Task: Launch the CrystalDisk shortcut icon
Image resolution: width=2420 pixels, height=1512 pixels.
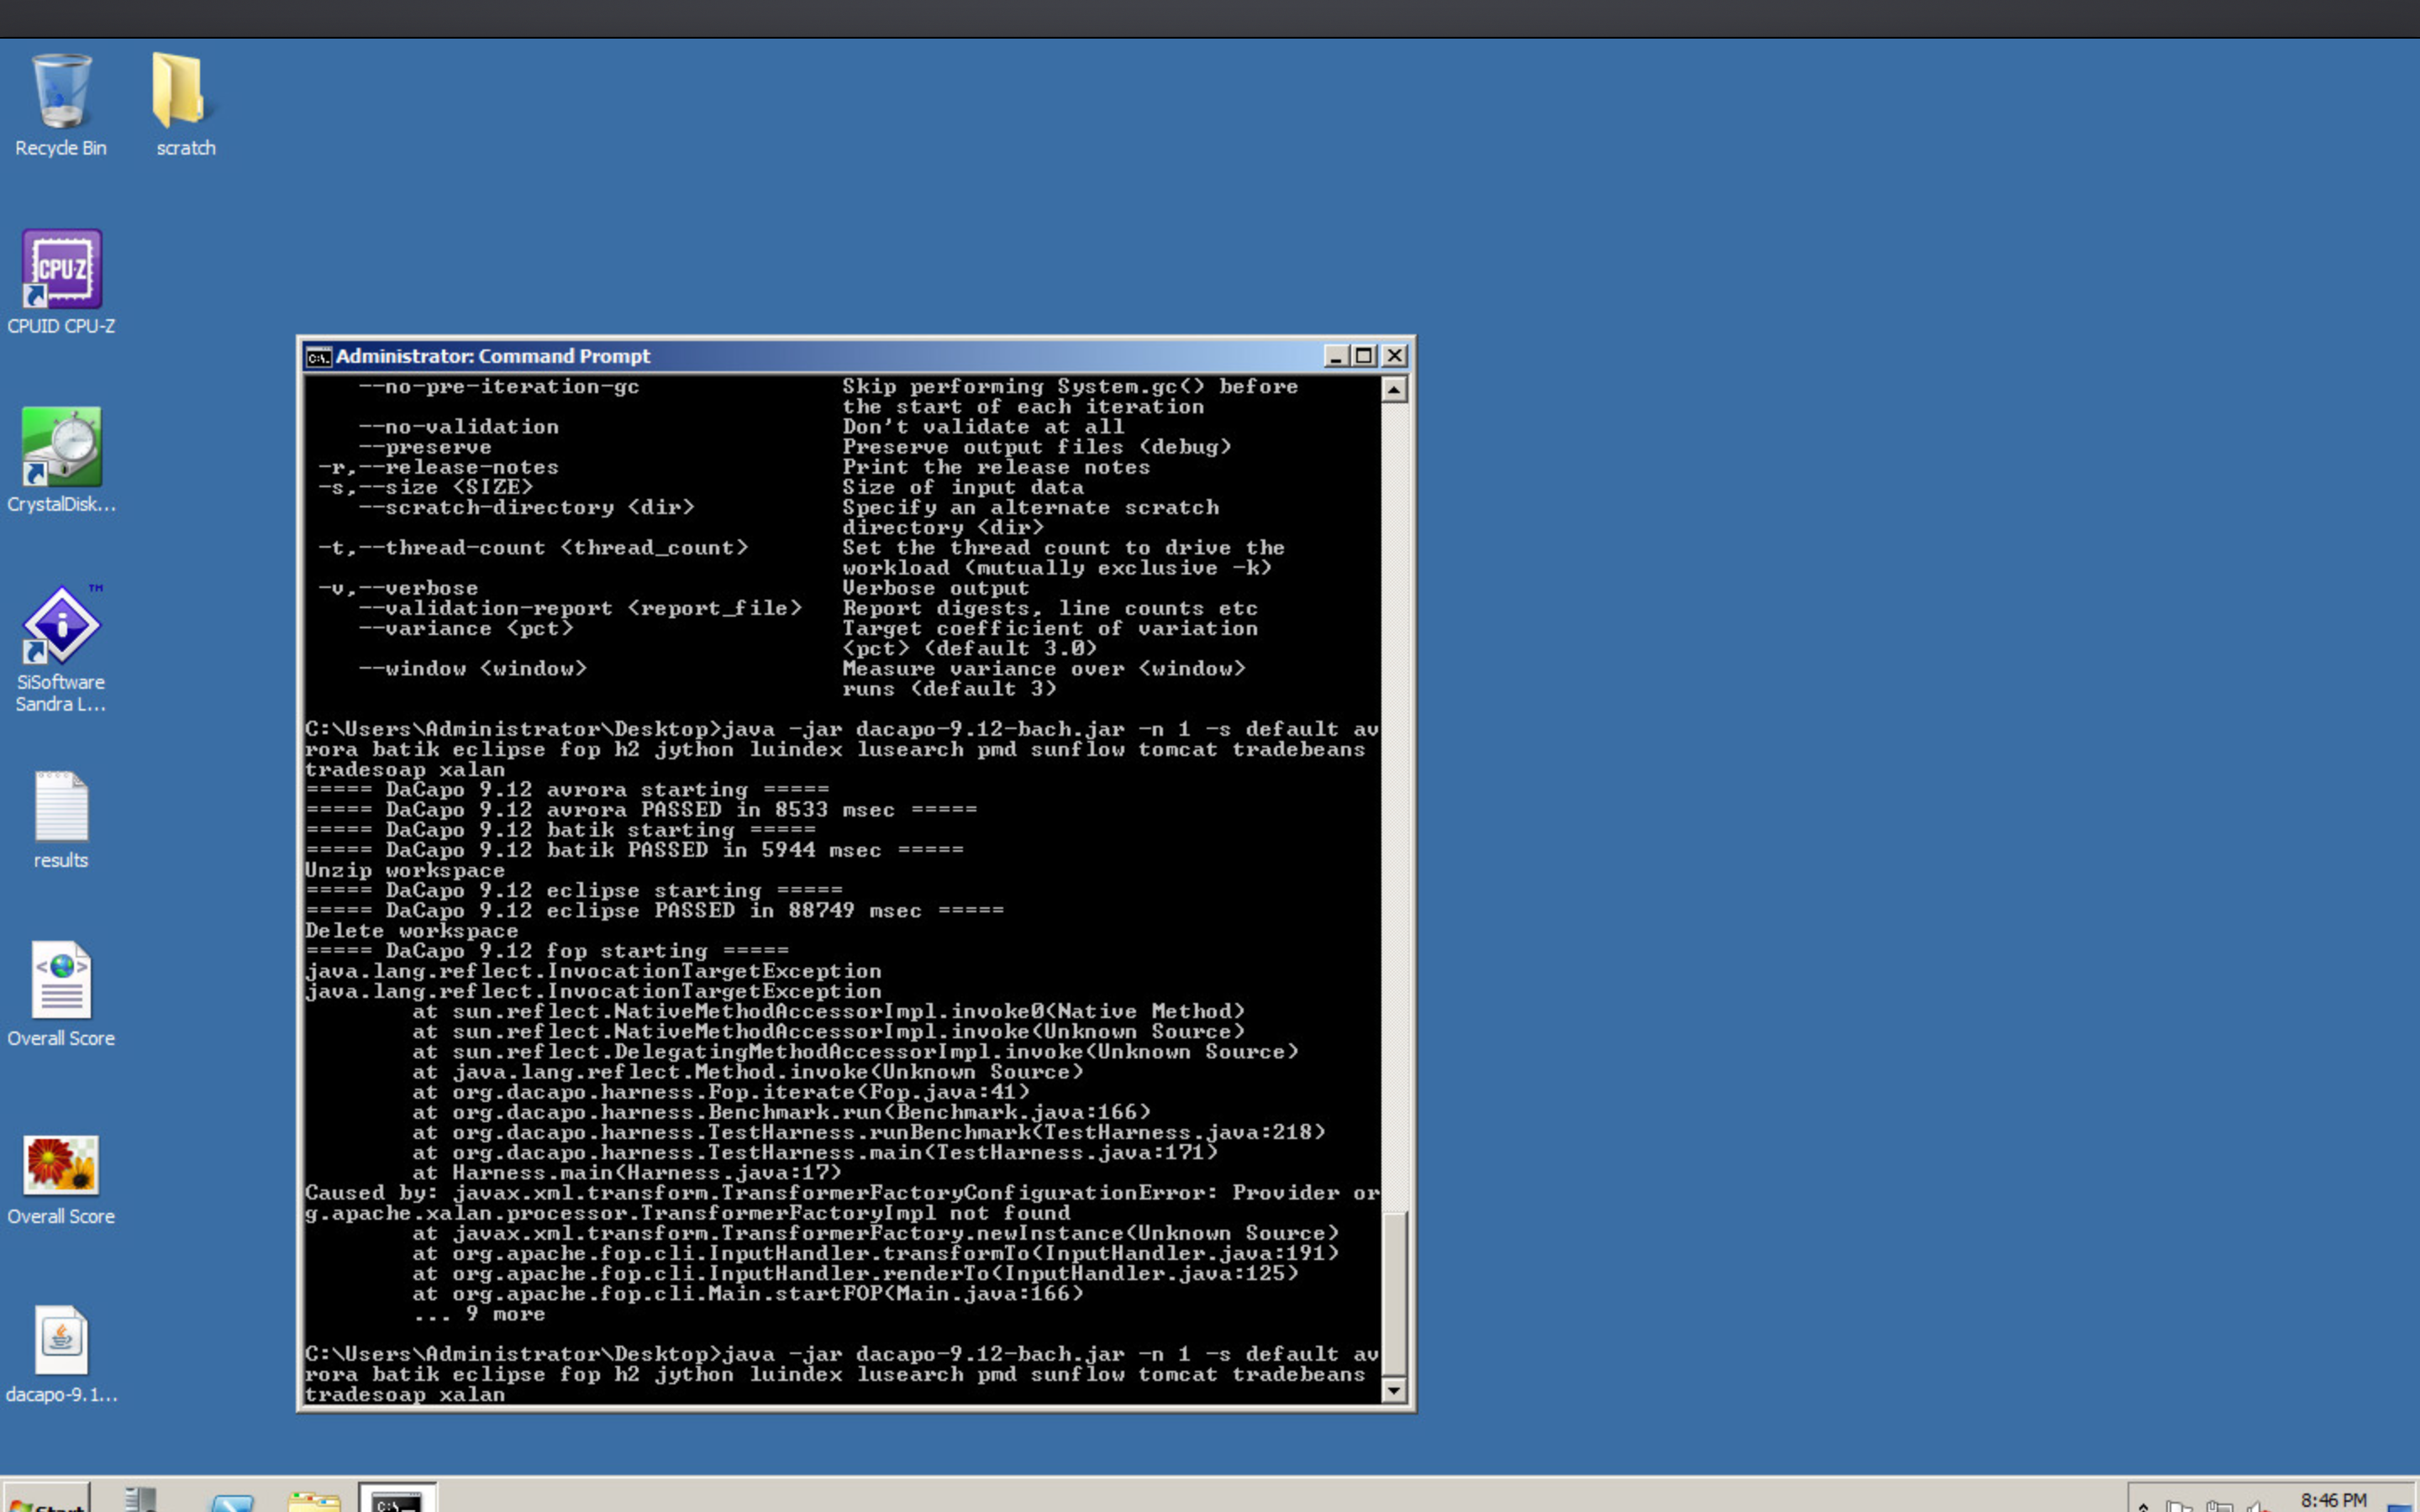Action: coord(61,448)
